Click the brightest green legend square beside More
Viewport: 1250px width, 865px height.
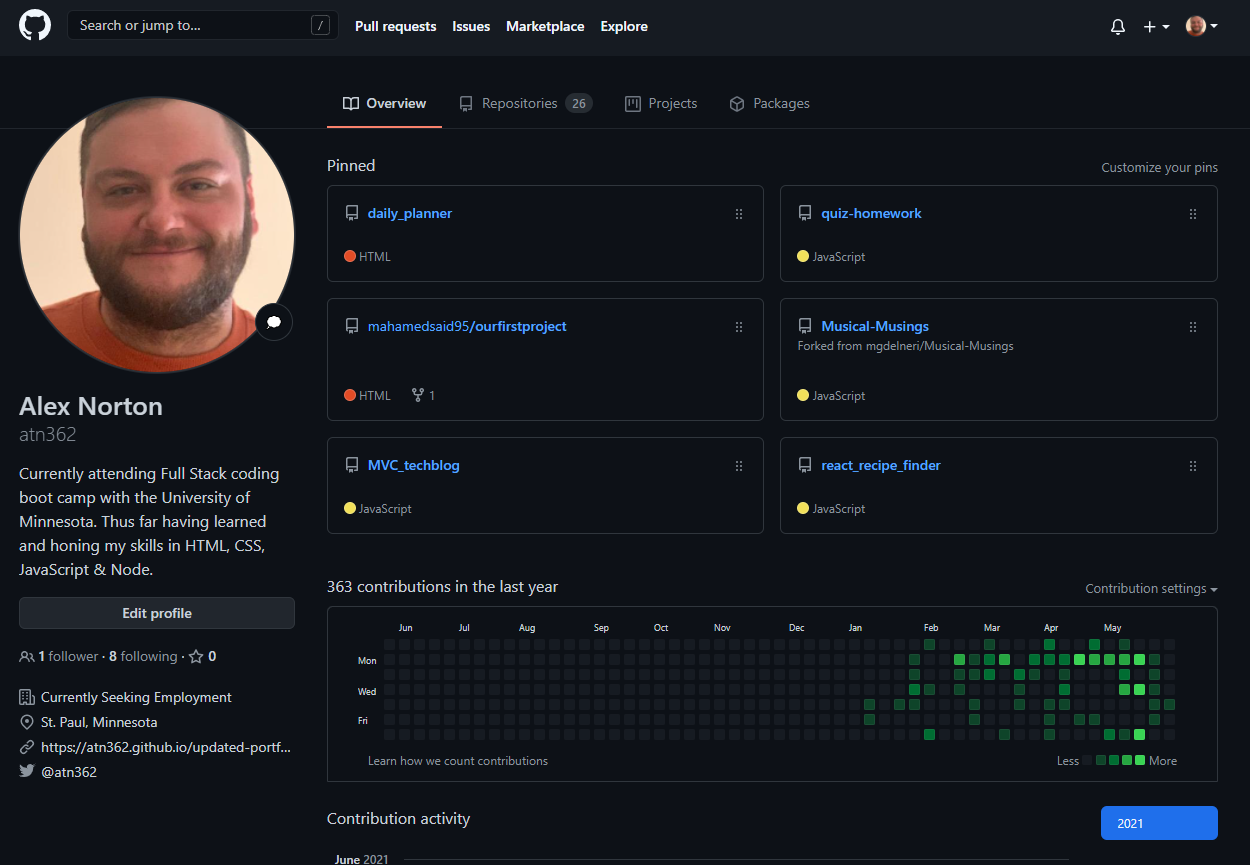tap(1139, 761)
